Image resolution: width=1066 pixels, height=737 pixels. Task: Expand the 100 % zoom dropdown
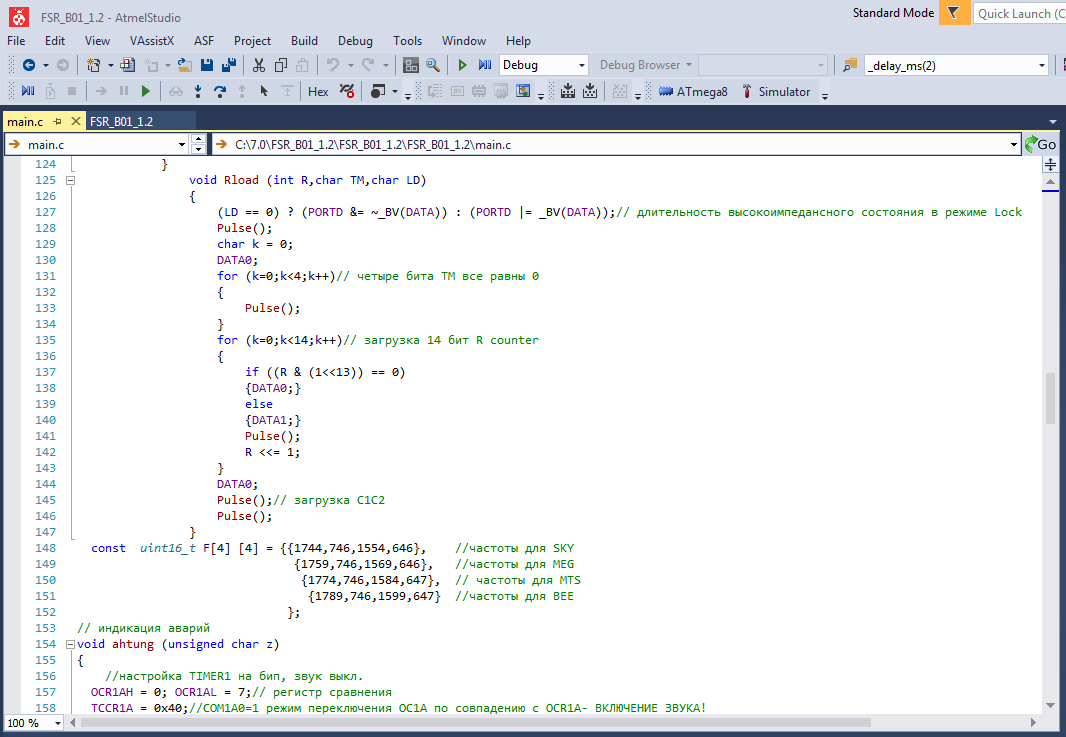point(57,722)
